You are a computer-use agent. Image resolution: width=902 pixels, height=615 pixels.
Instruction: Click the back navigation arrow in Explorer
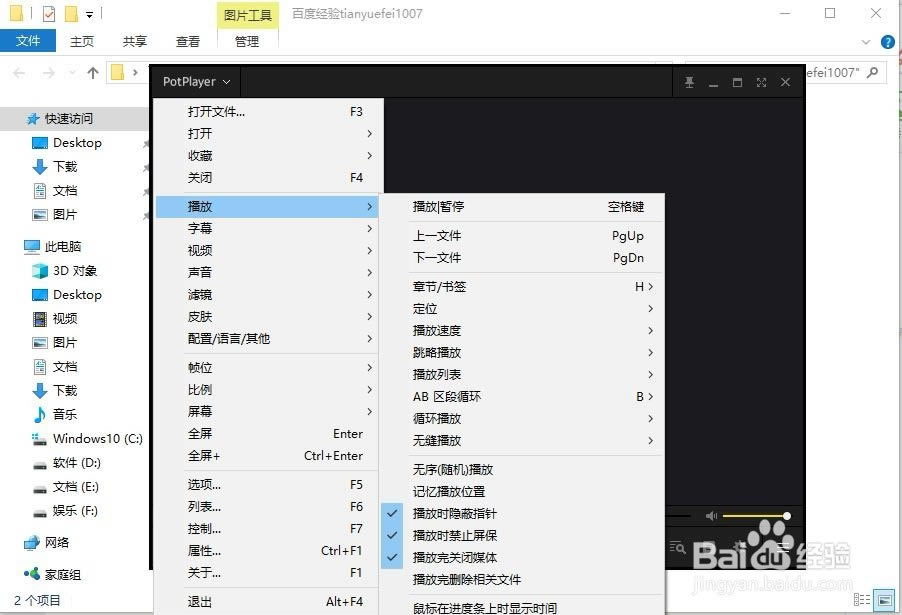click(x=18, y=72)
